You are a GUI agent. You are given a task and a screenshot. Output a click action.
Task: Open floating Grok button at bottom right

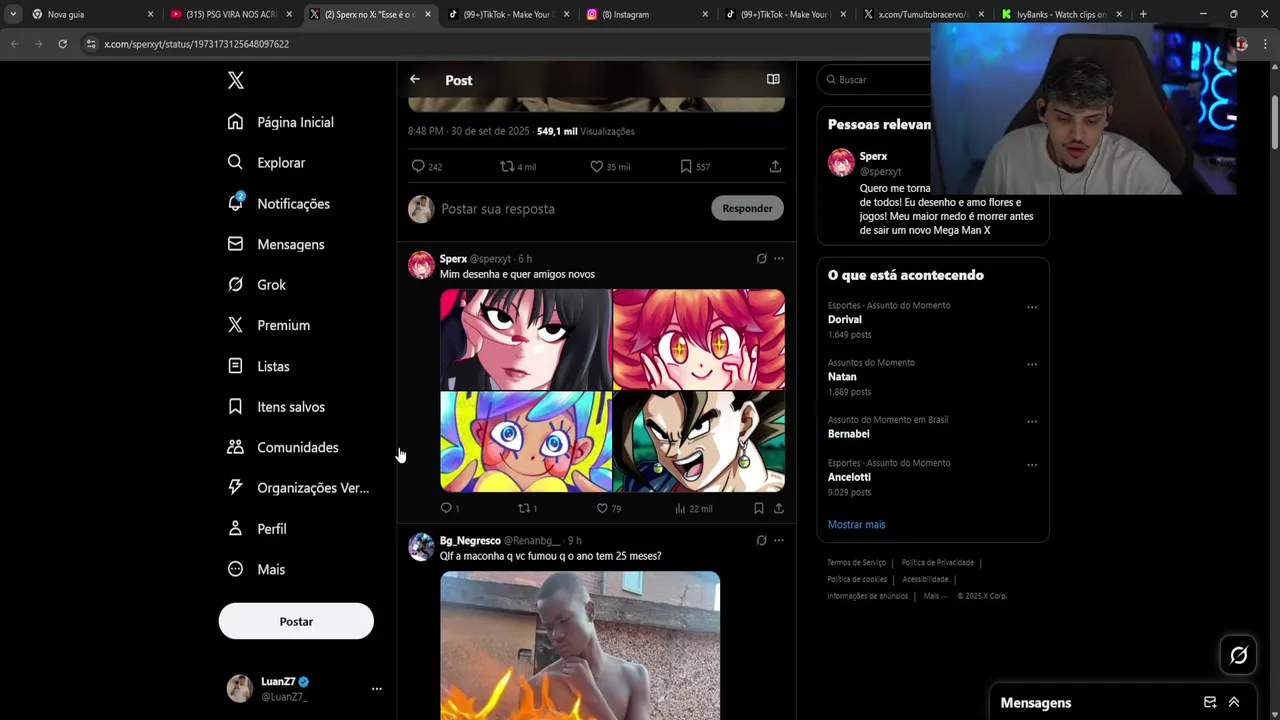click(x=1238, y=655)
